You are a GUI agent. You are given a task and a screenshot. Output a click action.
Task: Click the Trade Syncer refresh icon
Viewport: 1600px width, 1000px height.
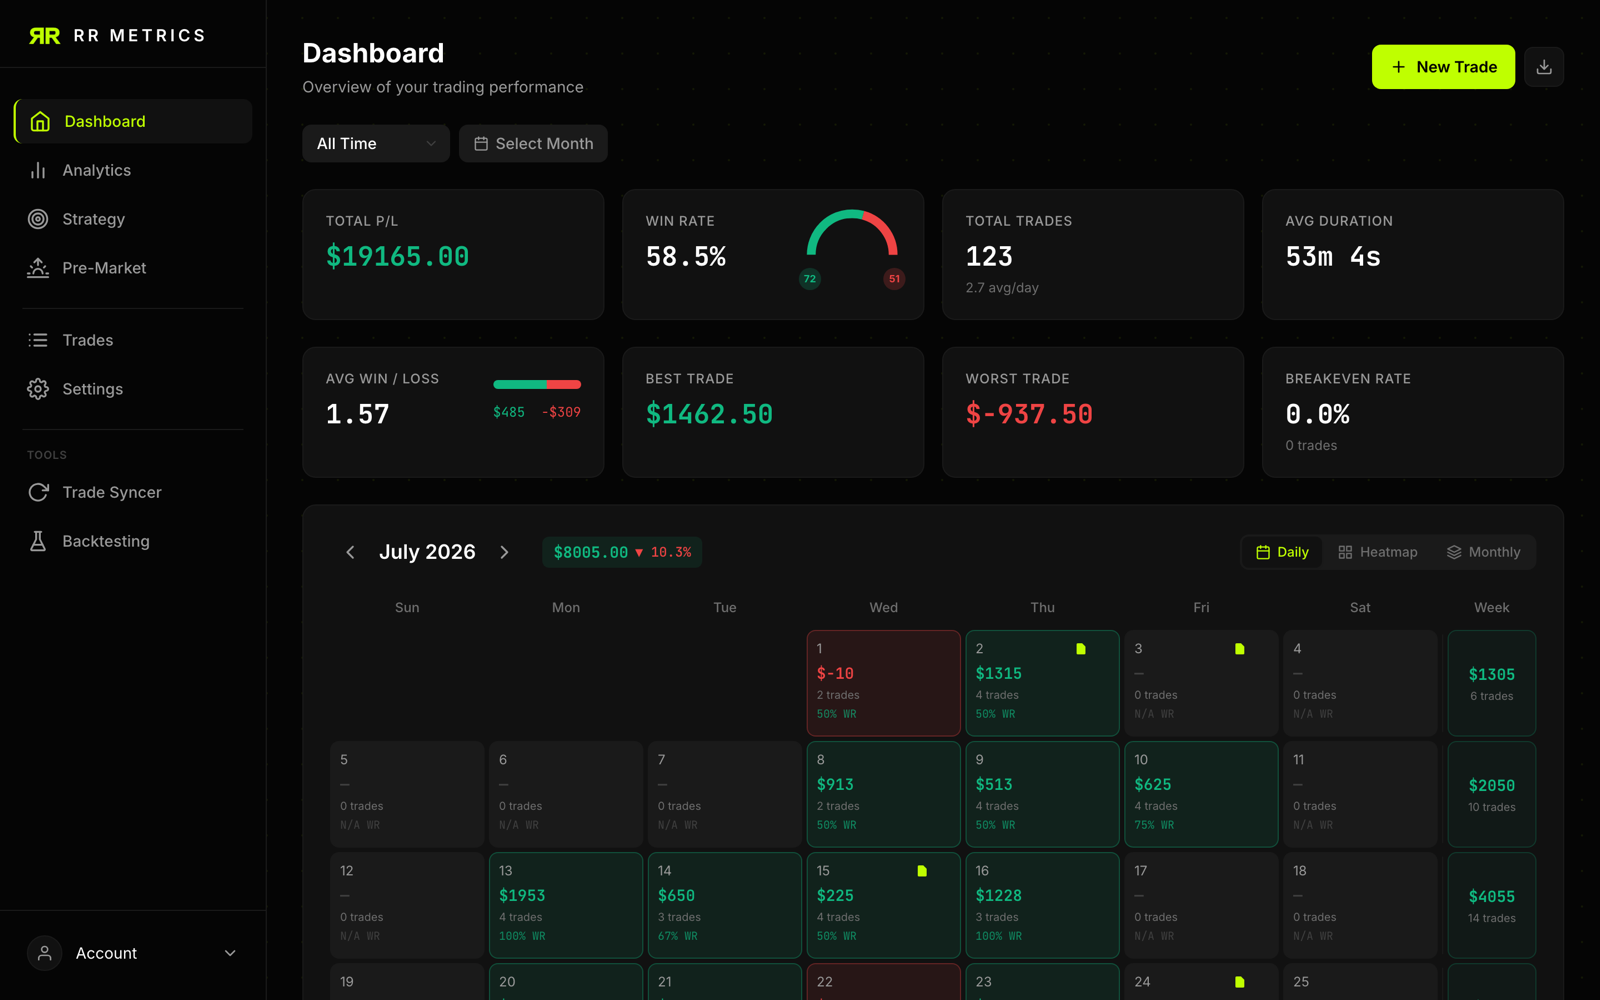tap(38, 492)
